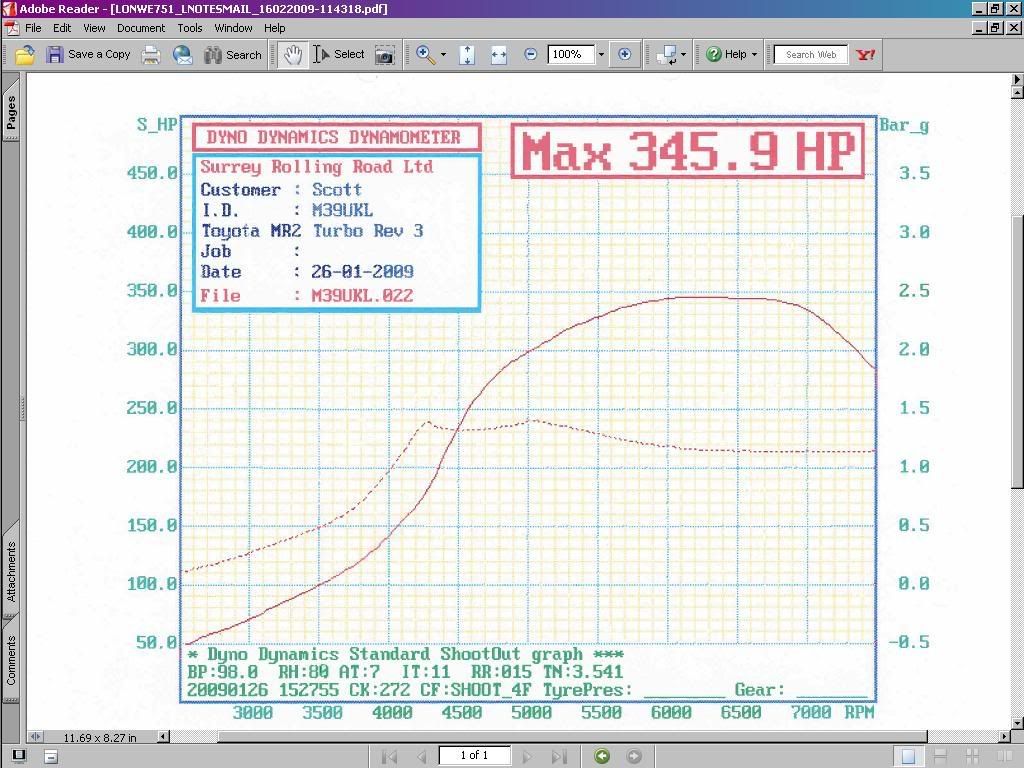The height and width of the screenshot is (768, 1024).
Task: Click the Toyota MR2 Turbo Rev 3 text
Action: [x=312, y=231]
